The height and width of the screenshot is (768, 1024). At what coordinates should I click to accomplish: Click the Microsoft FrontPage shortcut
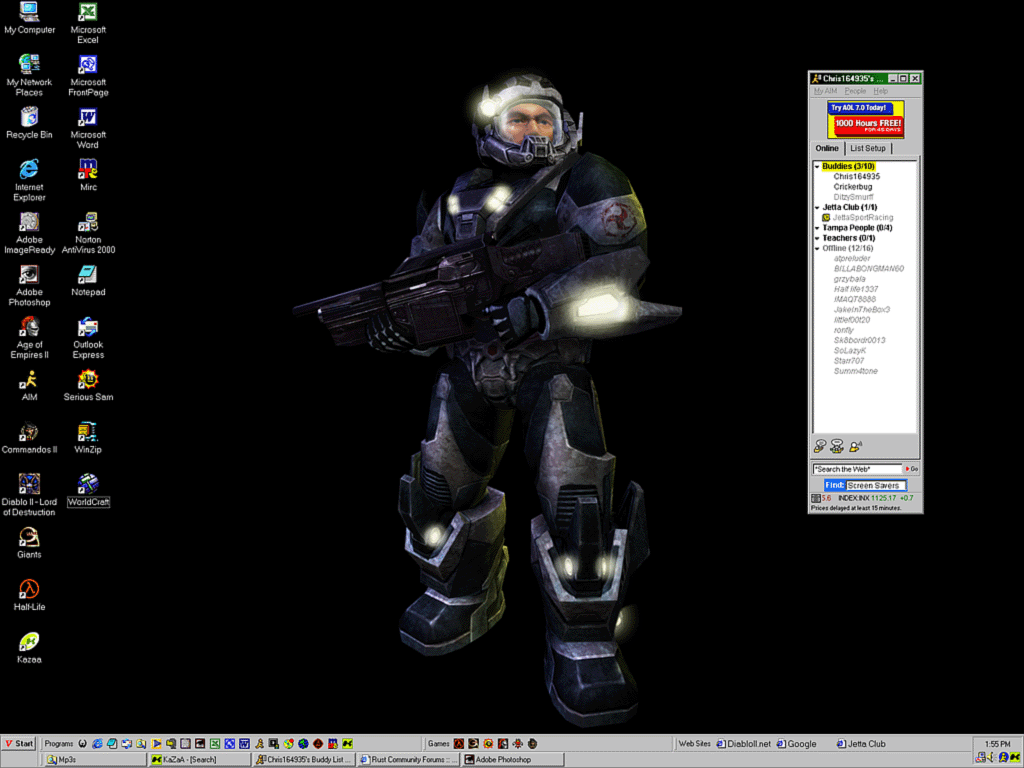click(x=88, y=75)
